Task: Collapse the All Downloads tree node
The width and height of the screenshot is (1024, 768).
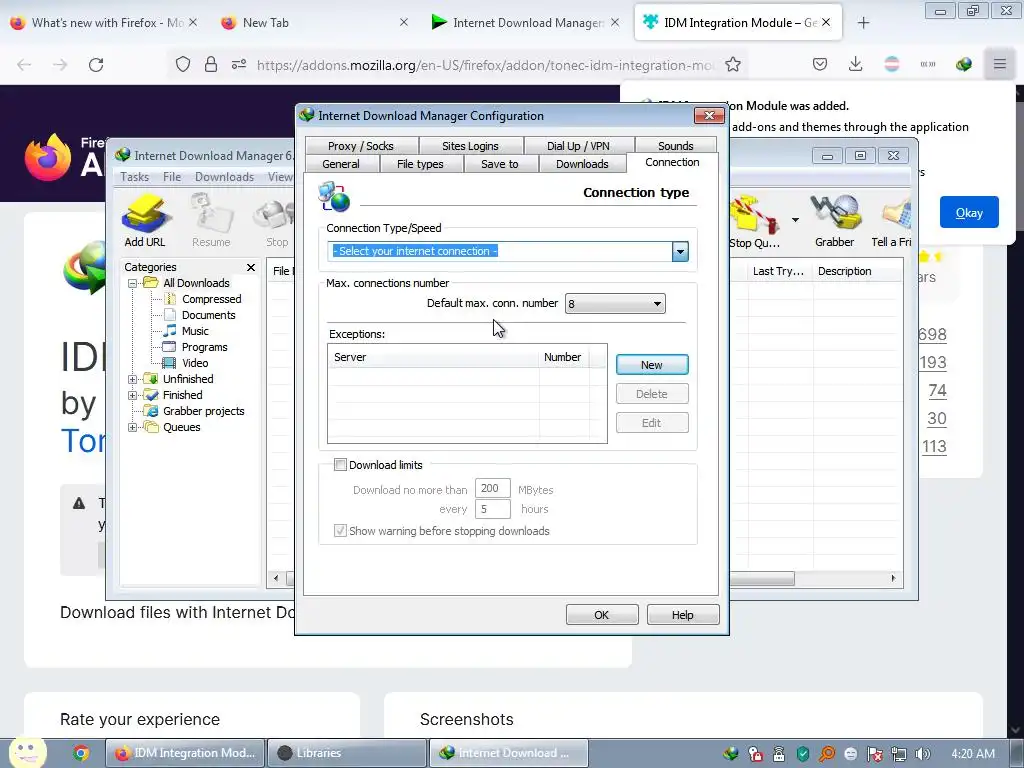Action: pos(132,283)
